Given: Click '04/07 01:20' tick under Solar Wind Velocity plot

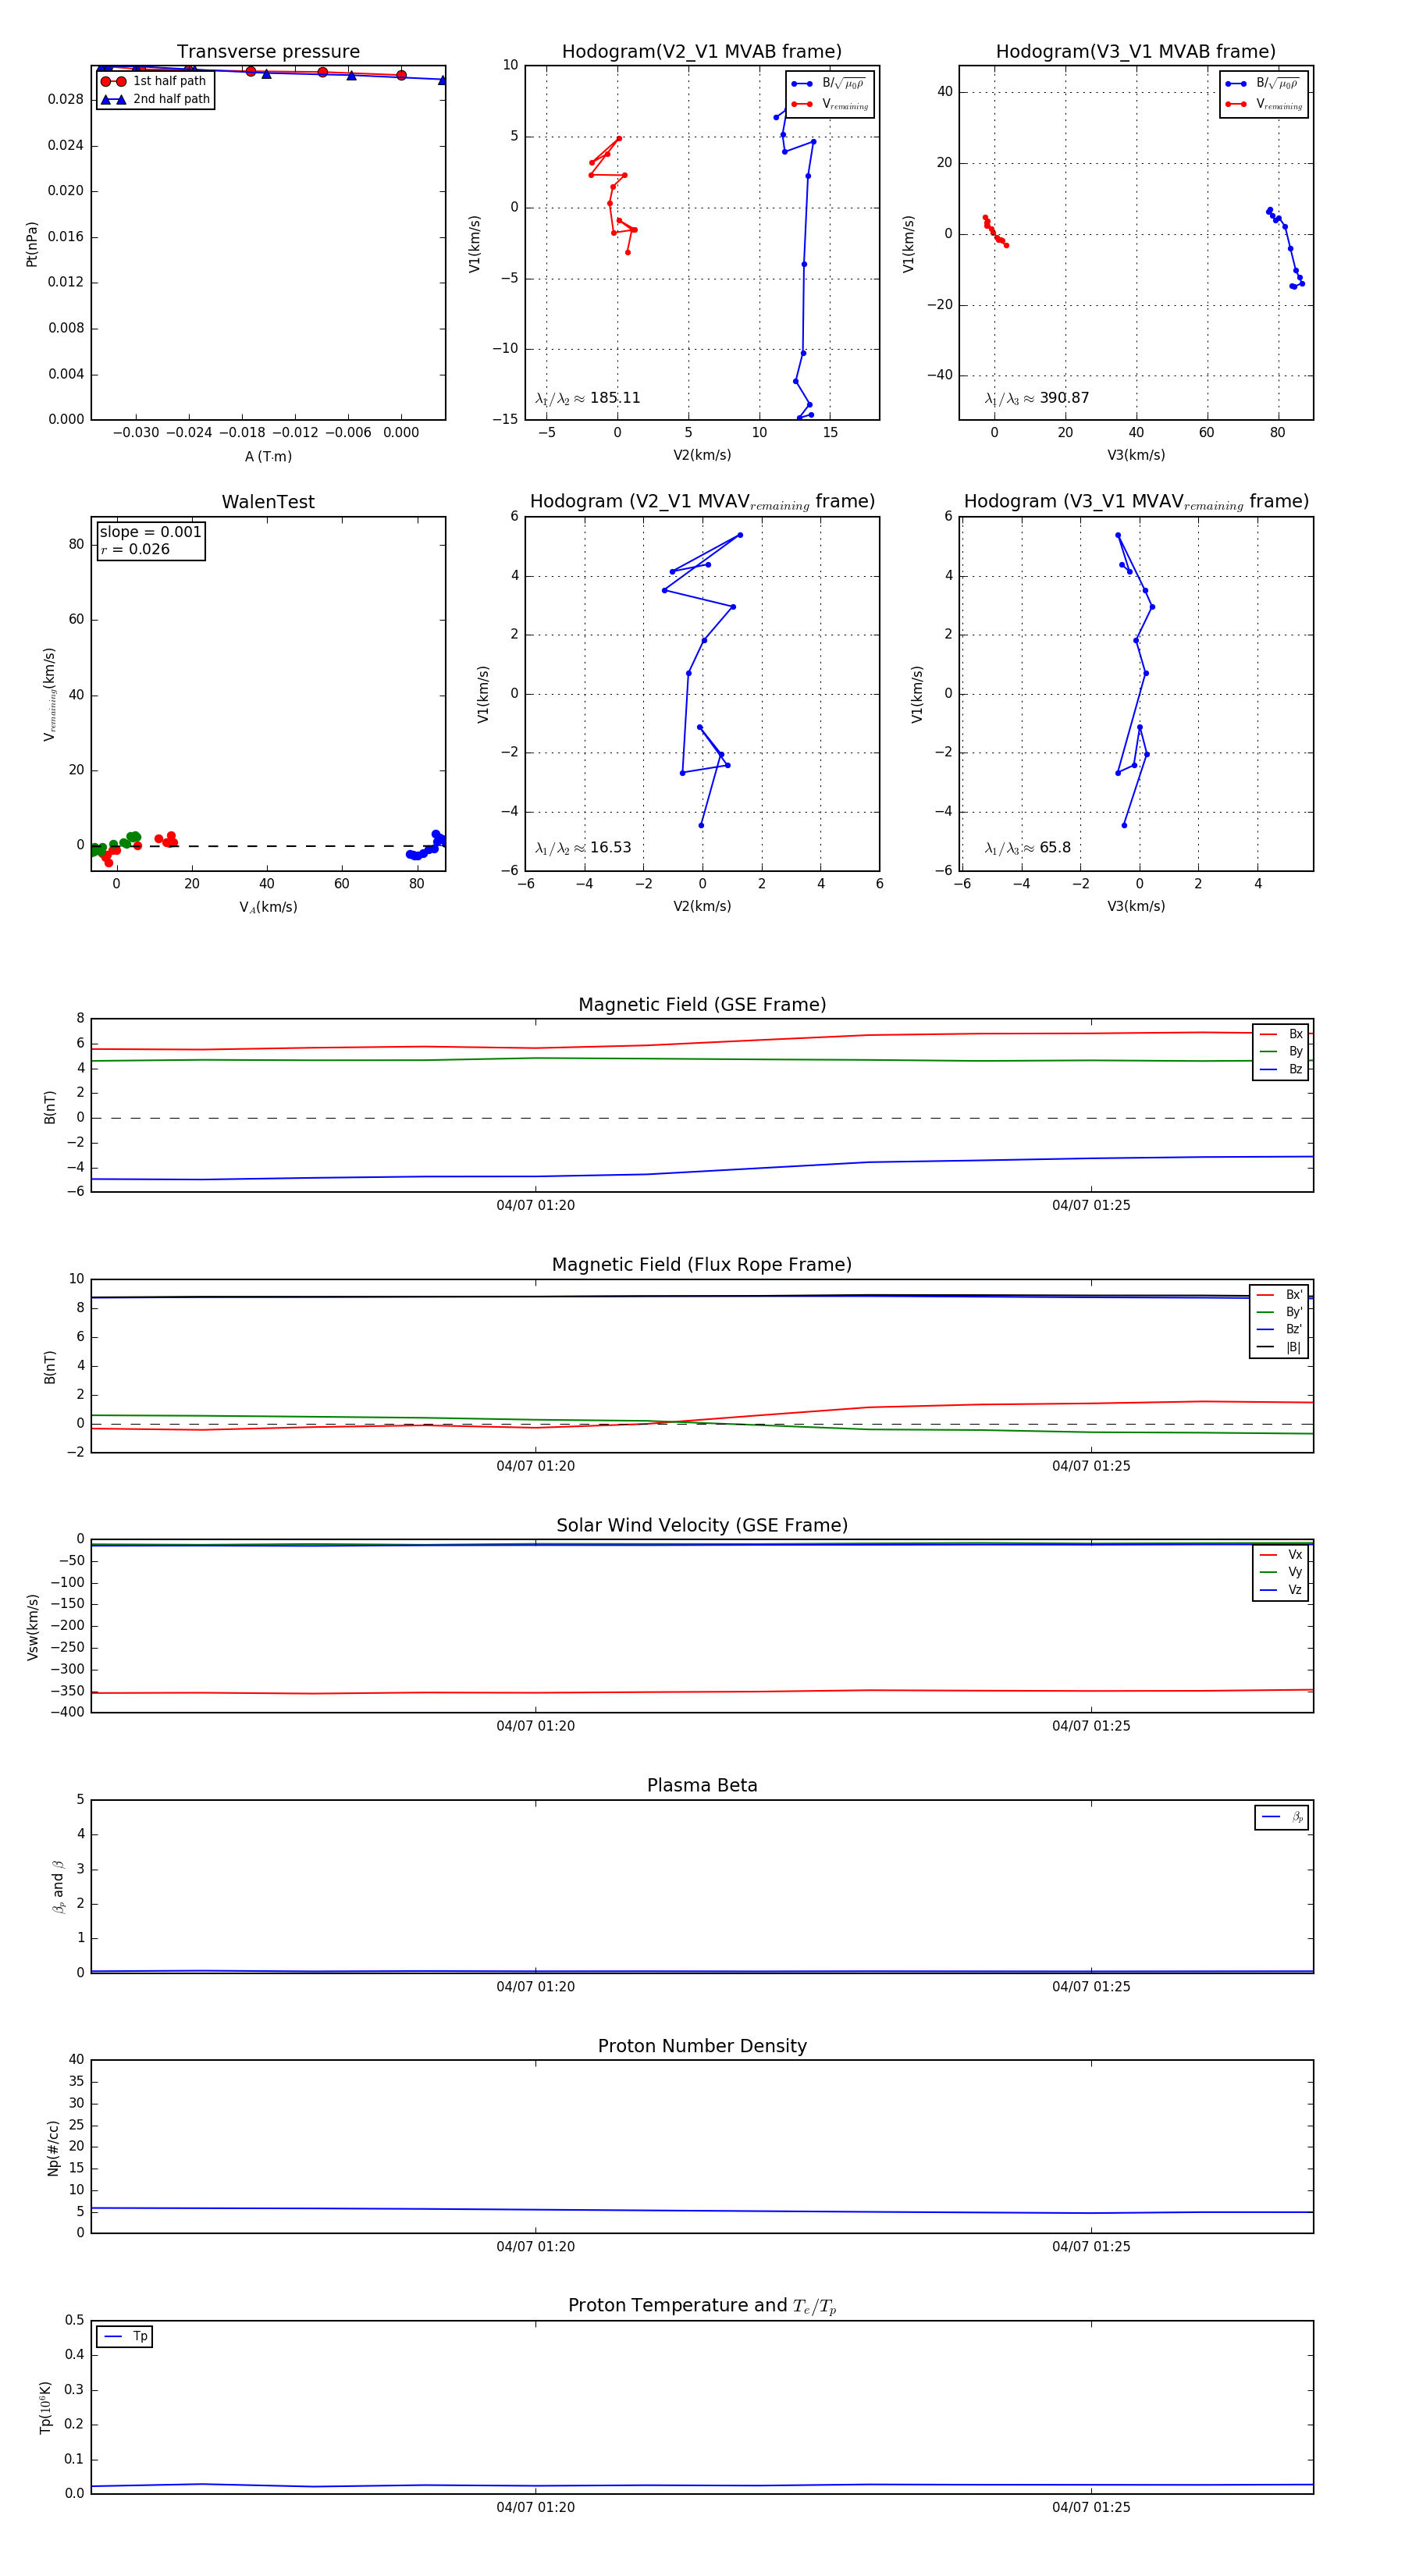Looking at the screenshot, I should click(x=535, y=1726).
